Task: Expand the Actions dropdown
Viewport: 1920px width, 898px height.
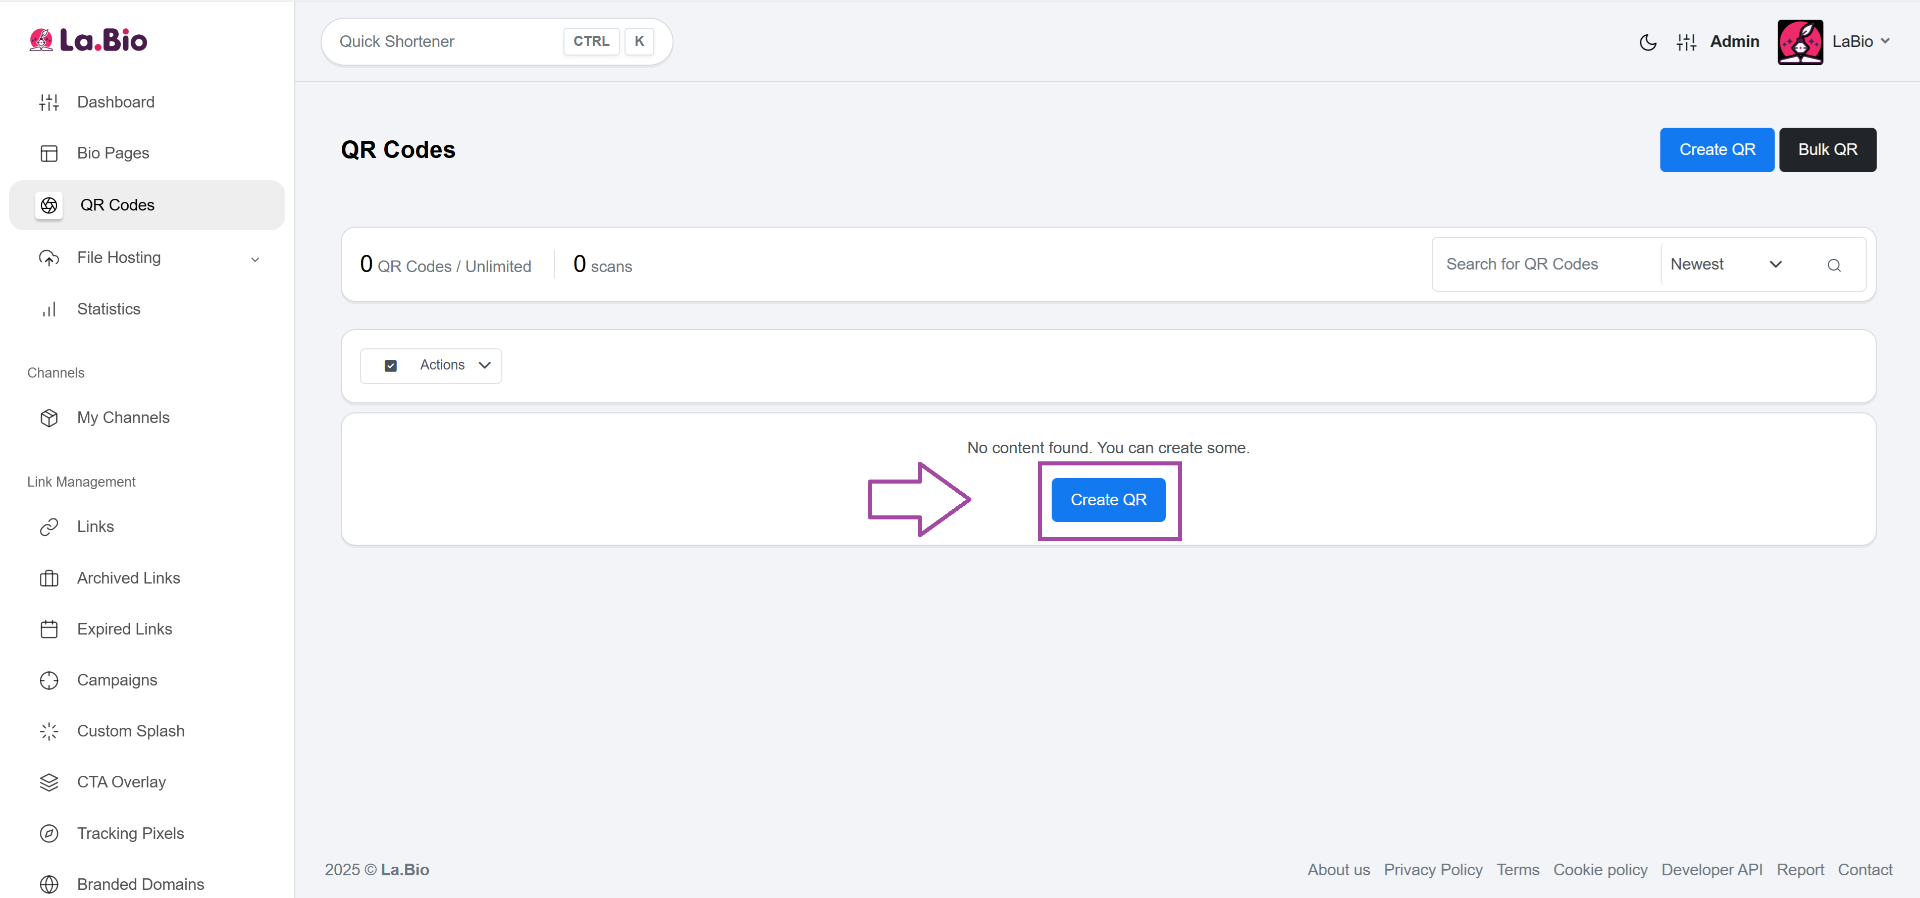Action: 455,366
